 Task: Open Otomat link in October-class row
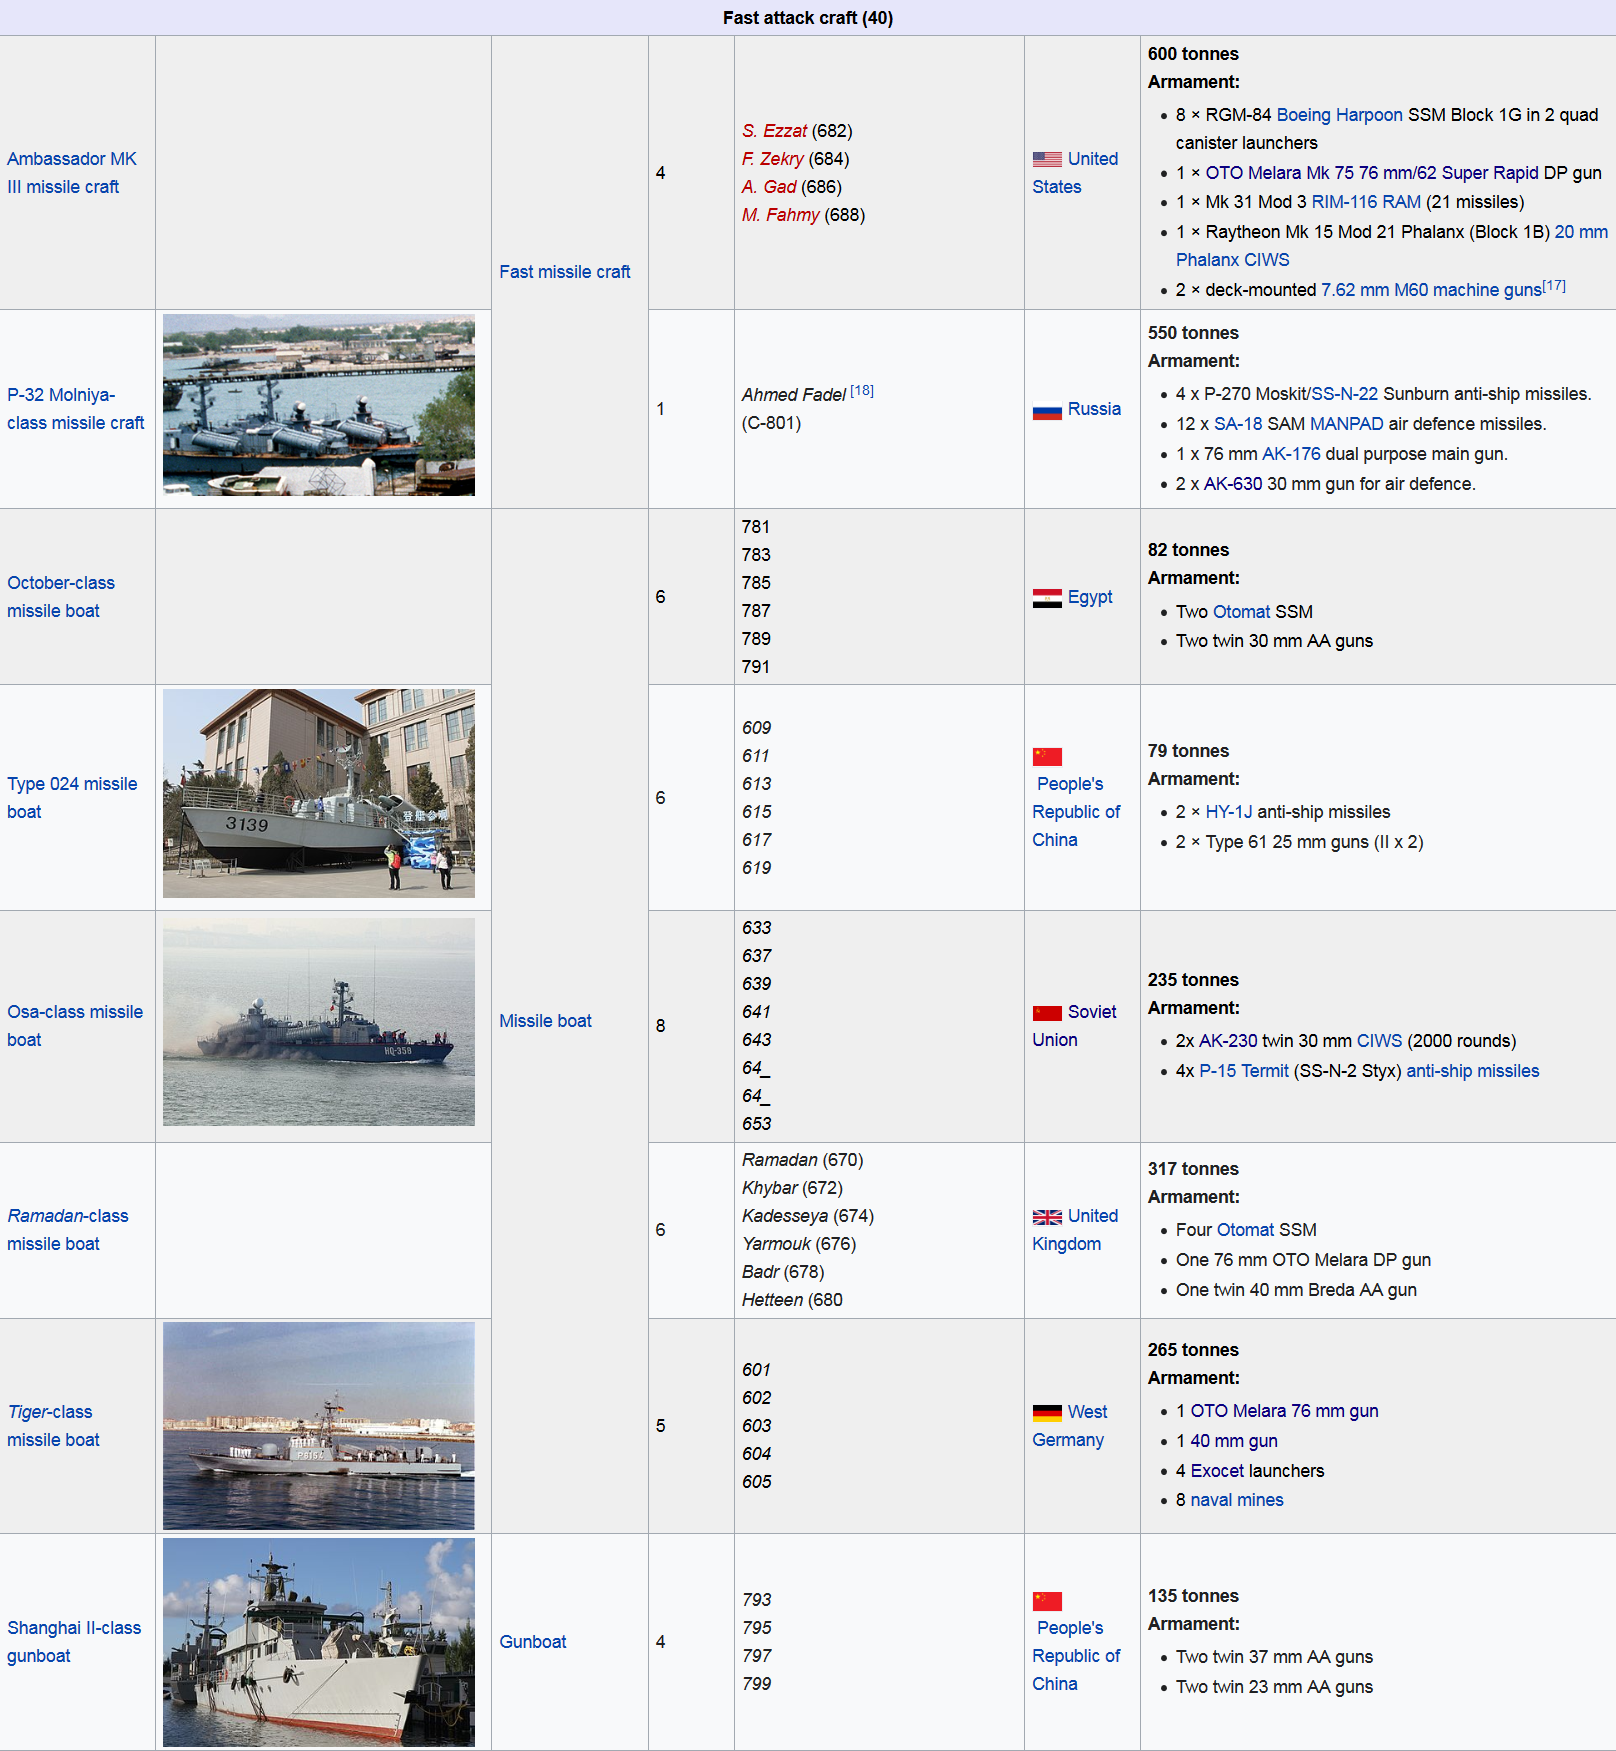pos(1241,612)
